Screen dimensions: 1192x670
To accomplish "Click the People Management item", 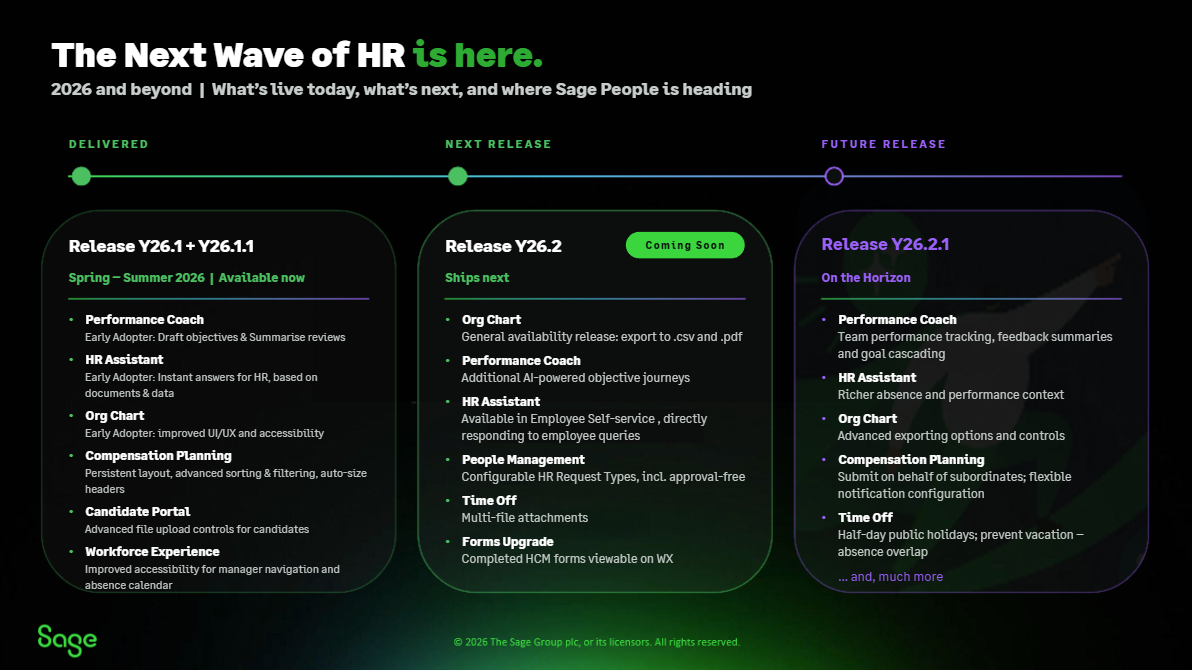I will (x=523, y=459).
